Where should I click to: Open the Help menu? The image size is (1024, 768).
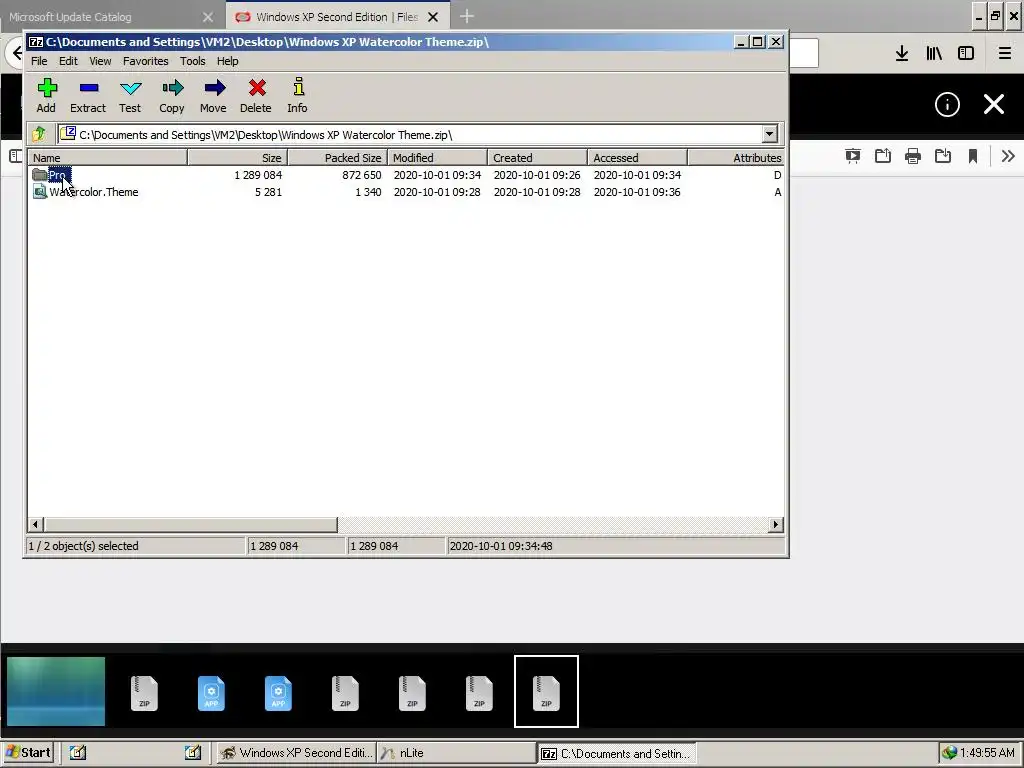tap(227, 61)
